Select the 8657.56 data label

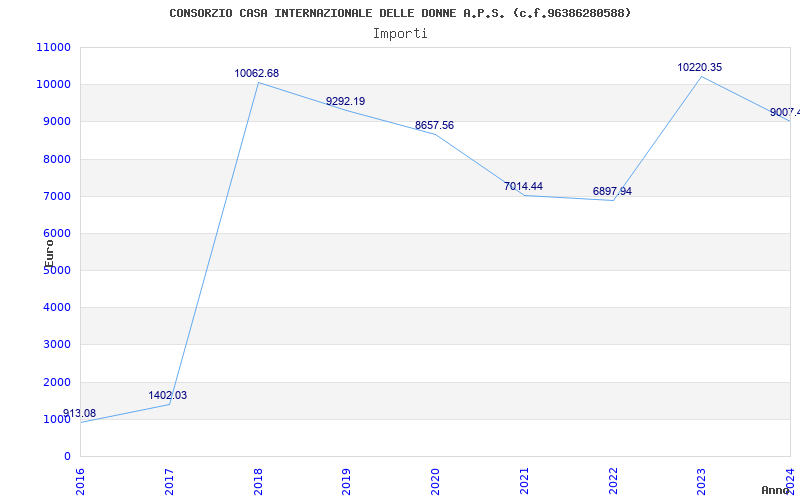pos(434,126)
